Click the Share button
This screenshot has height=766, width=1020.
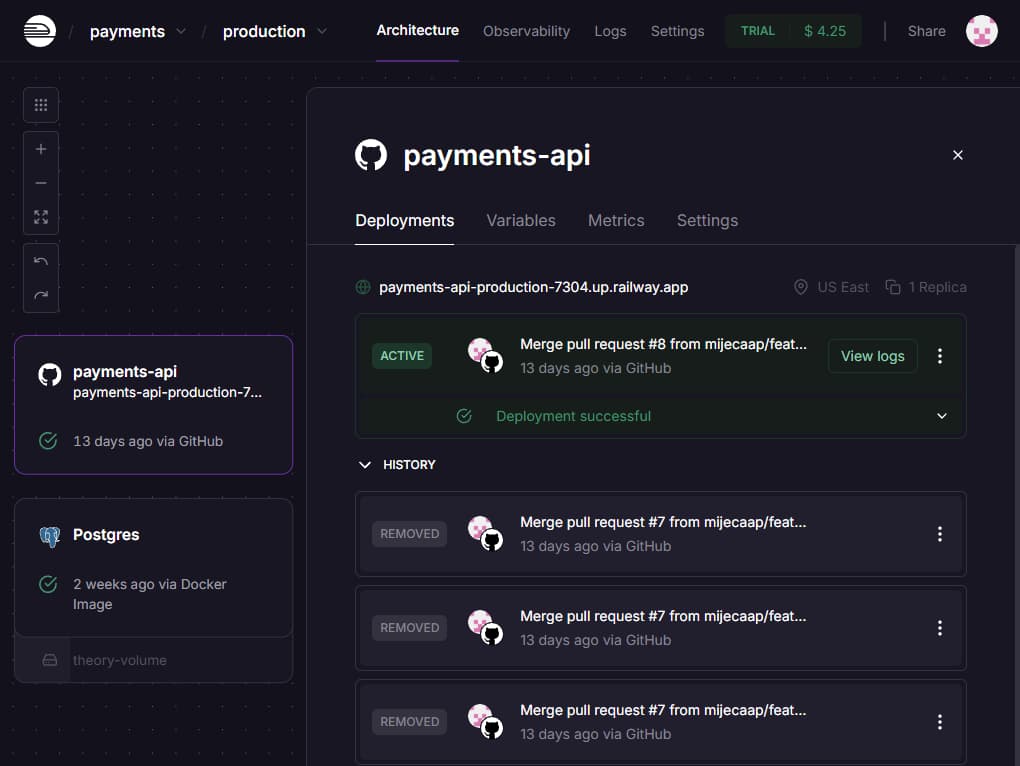click(926, 31)
